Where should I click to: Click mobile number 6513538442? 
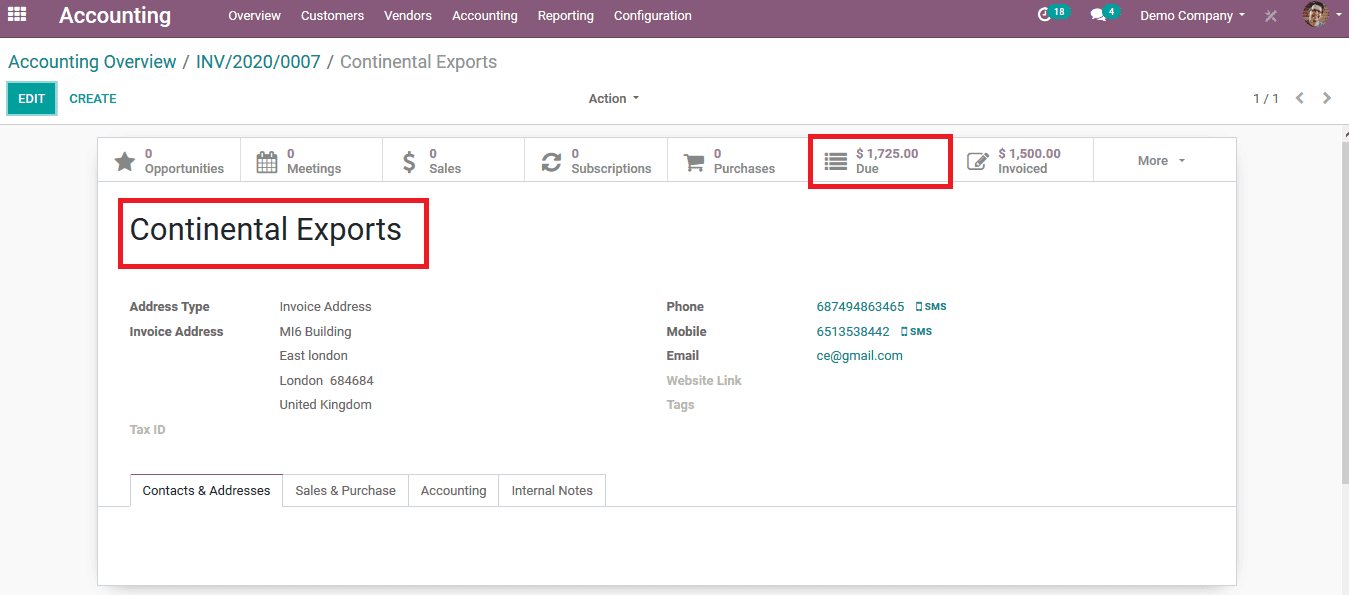click(853, 332)
